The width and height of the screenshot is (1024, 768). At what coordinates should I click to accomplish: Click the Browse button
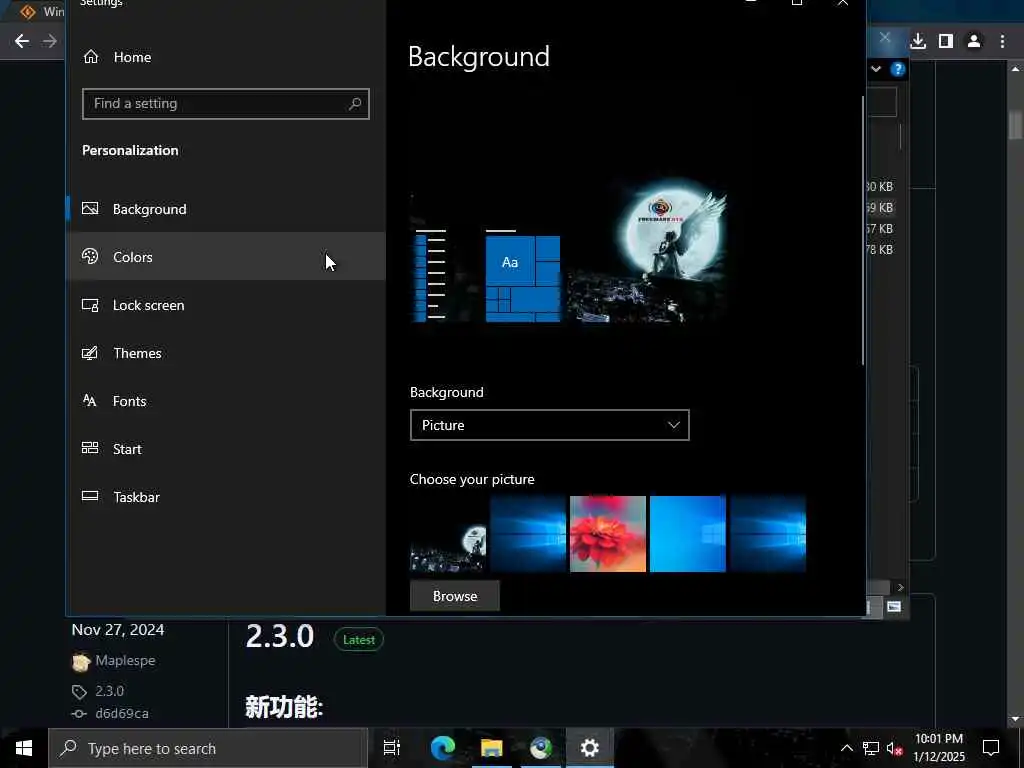pos(455,596)
